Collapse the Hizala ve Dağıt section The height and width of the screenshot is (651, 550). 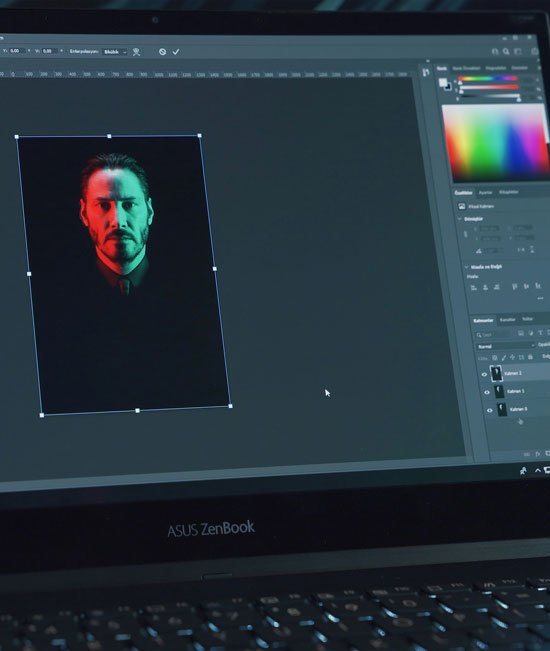pos(466,267)
